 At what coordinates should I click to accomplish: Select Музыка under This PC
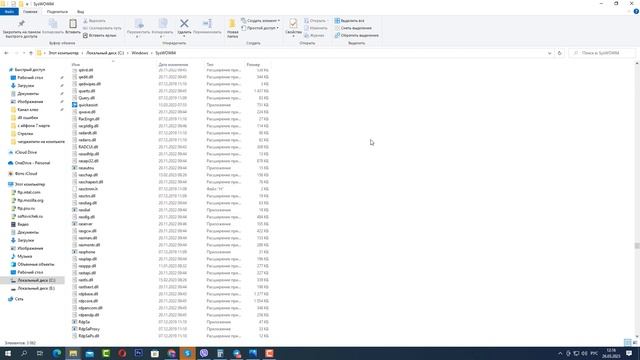[24, 256]
